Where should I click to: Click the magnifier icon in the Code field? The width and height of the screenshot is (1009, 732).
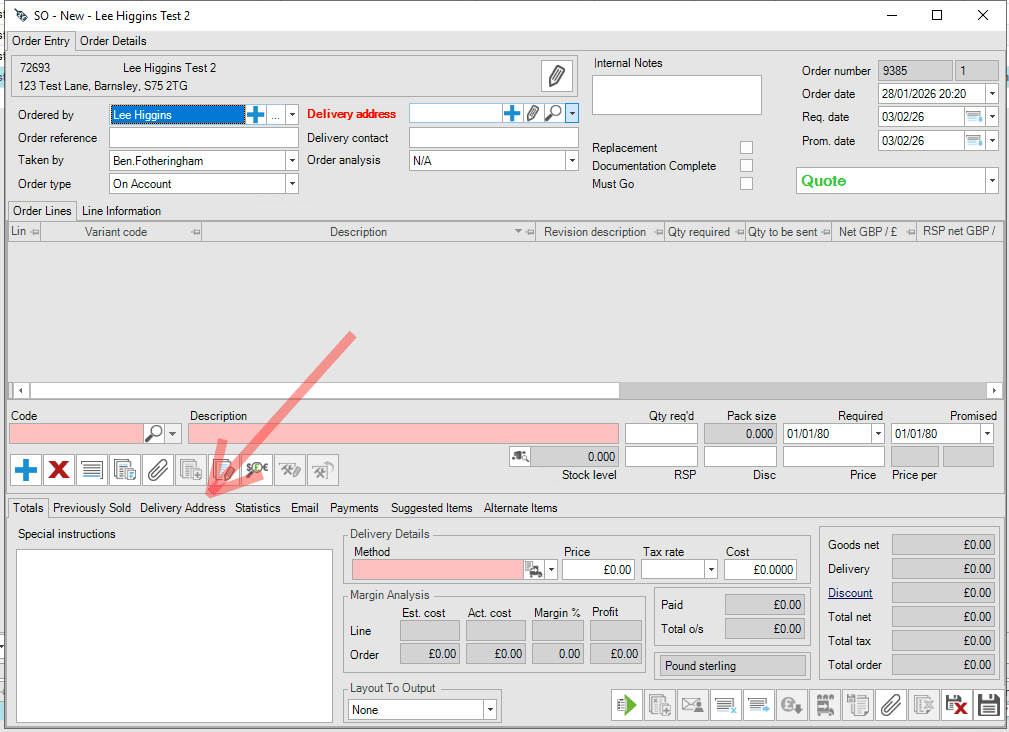tap(154, 434)
